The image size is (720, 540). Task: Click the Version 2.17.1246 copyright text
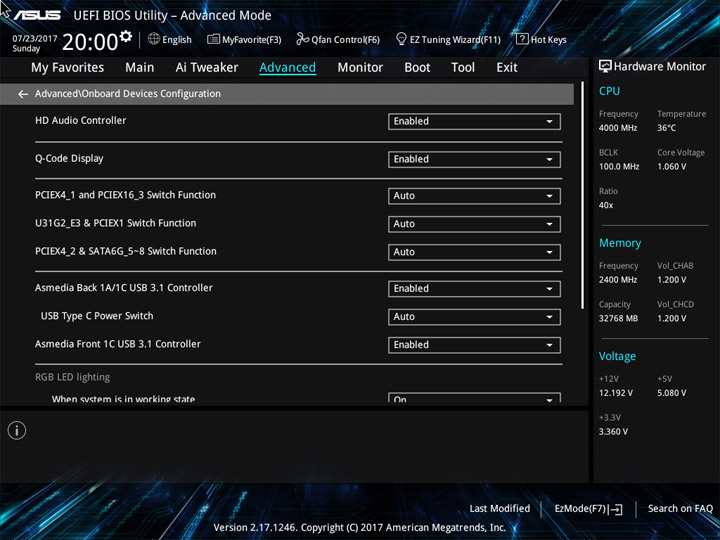coord(360,528)
